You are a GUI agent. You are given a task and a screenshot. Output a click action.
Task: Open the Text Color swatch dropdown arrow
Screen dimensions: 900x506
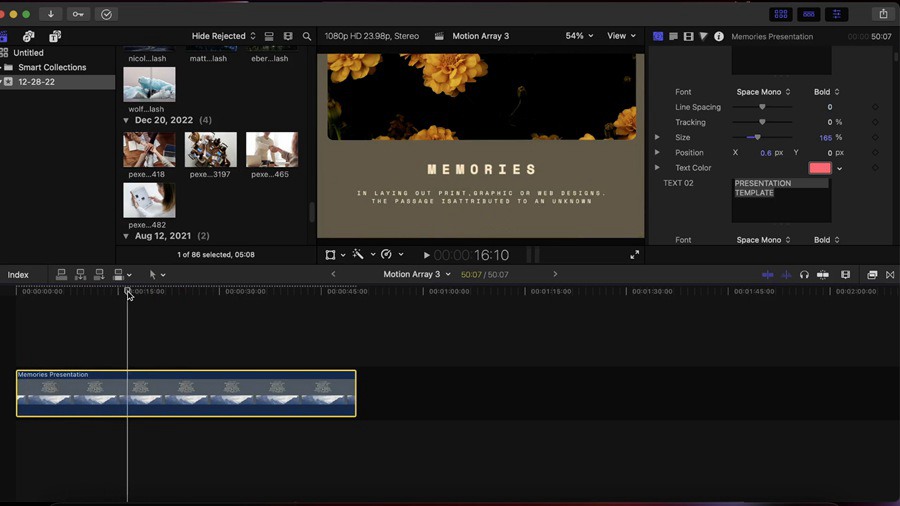tap(839, 169)
